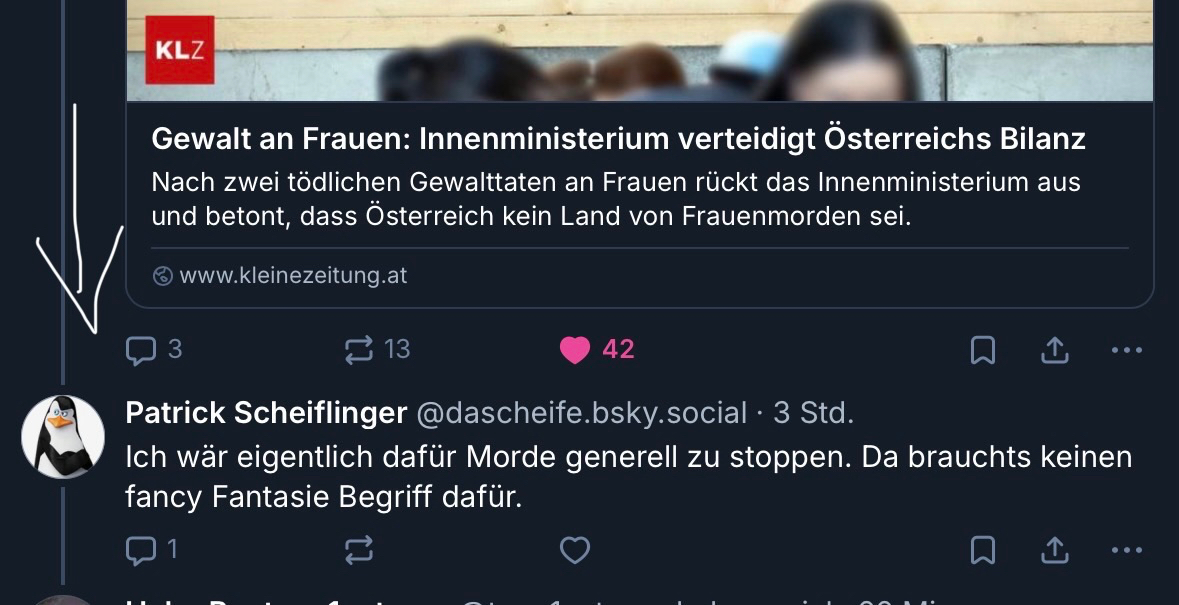This screenshot has height=605, width=1179.
Task: Open the article preview image
Action: tap(640, 50)
